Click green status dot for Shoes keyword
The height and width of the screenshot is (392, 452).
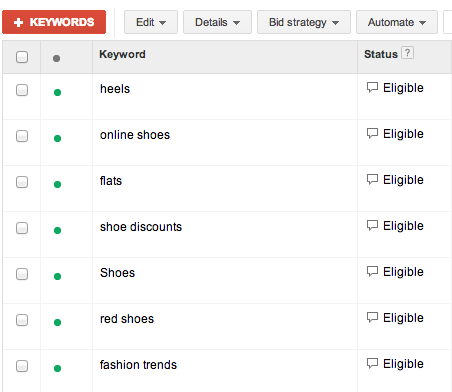tap(57, 276)
